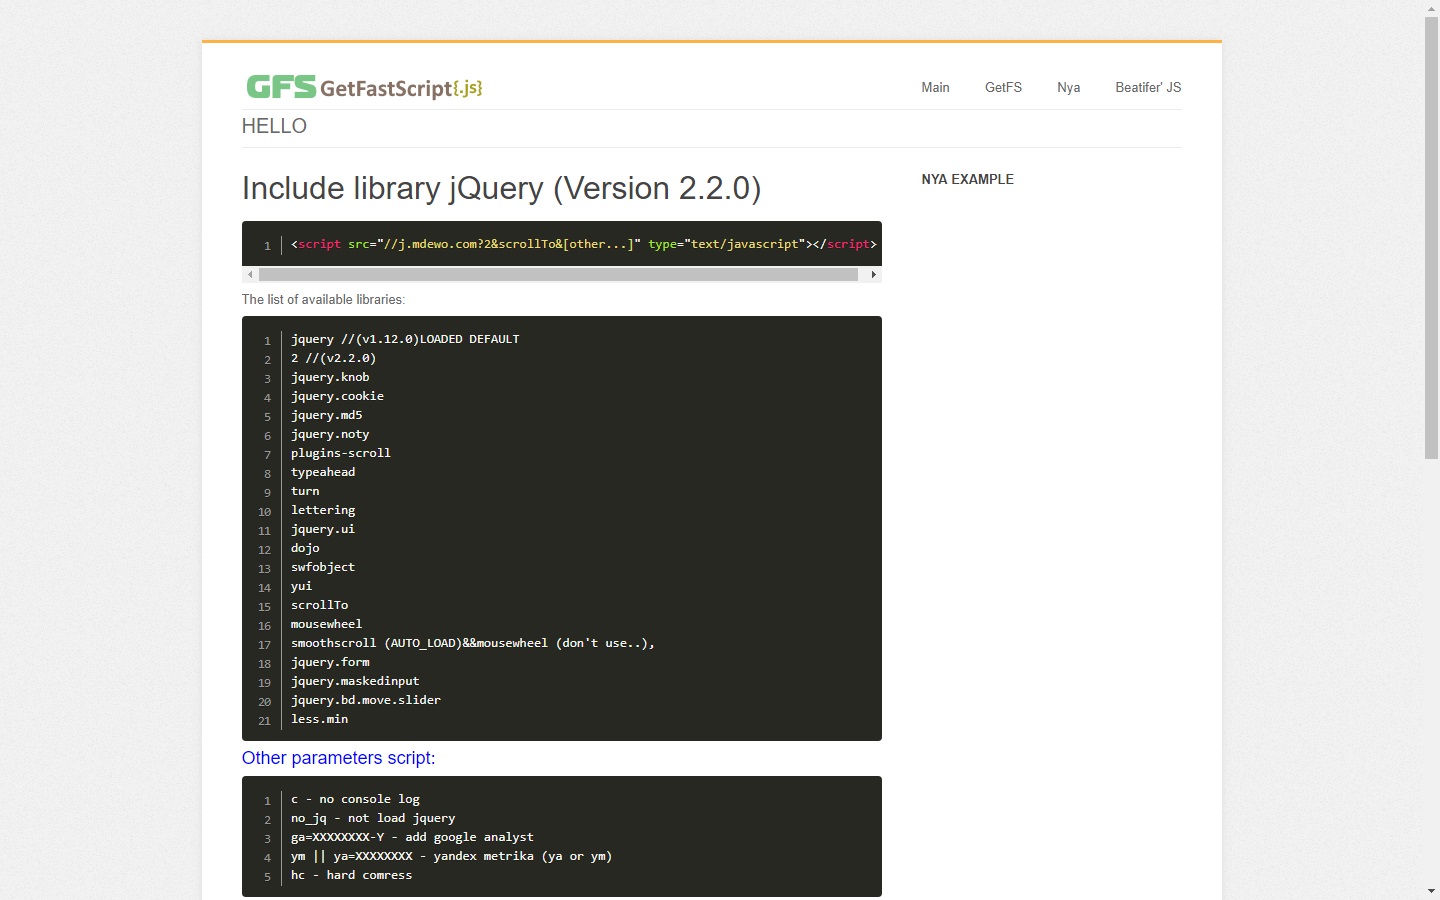Click the HELLO heading text
The width and height of the screenshot is (1440, 900).
click(x=274, y=126)
